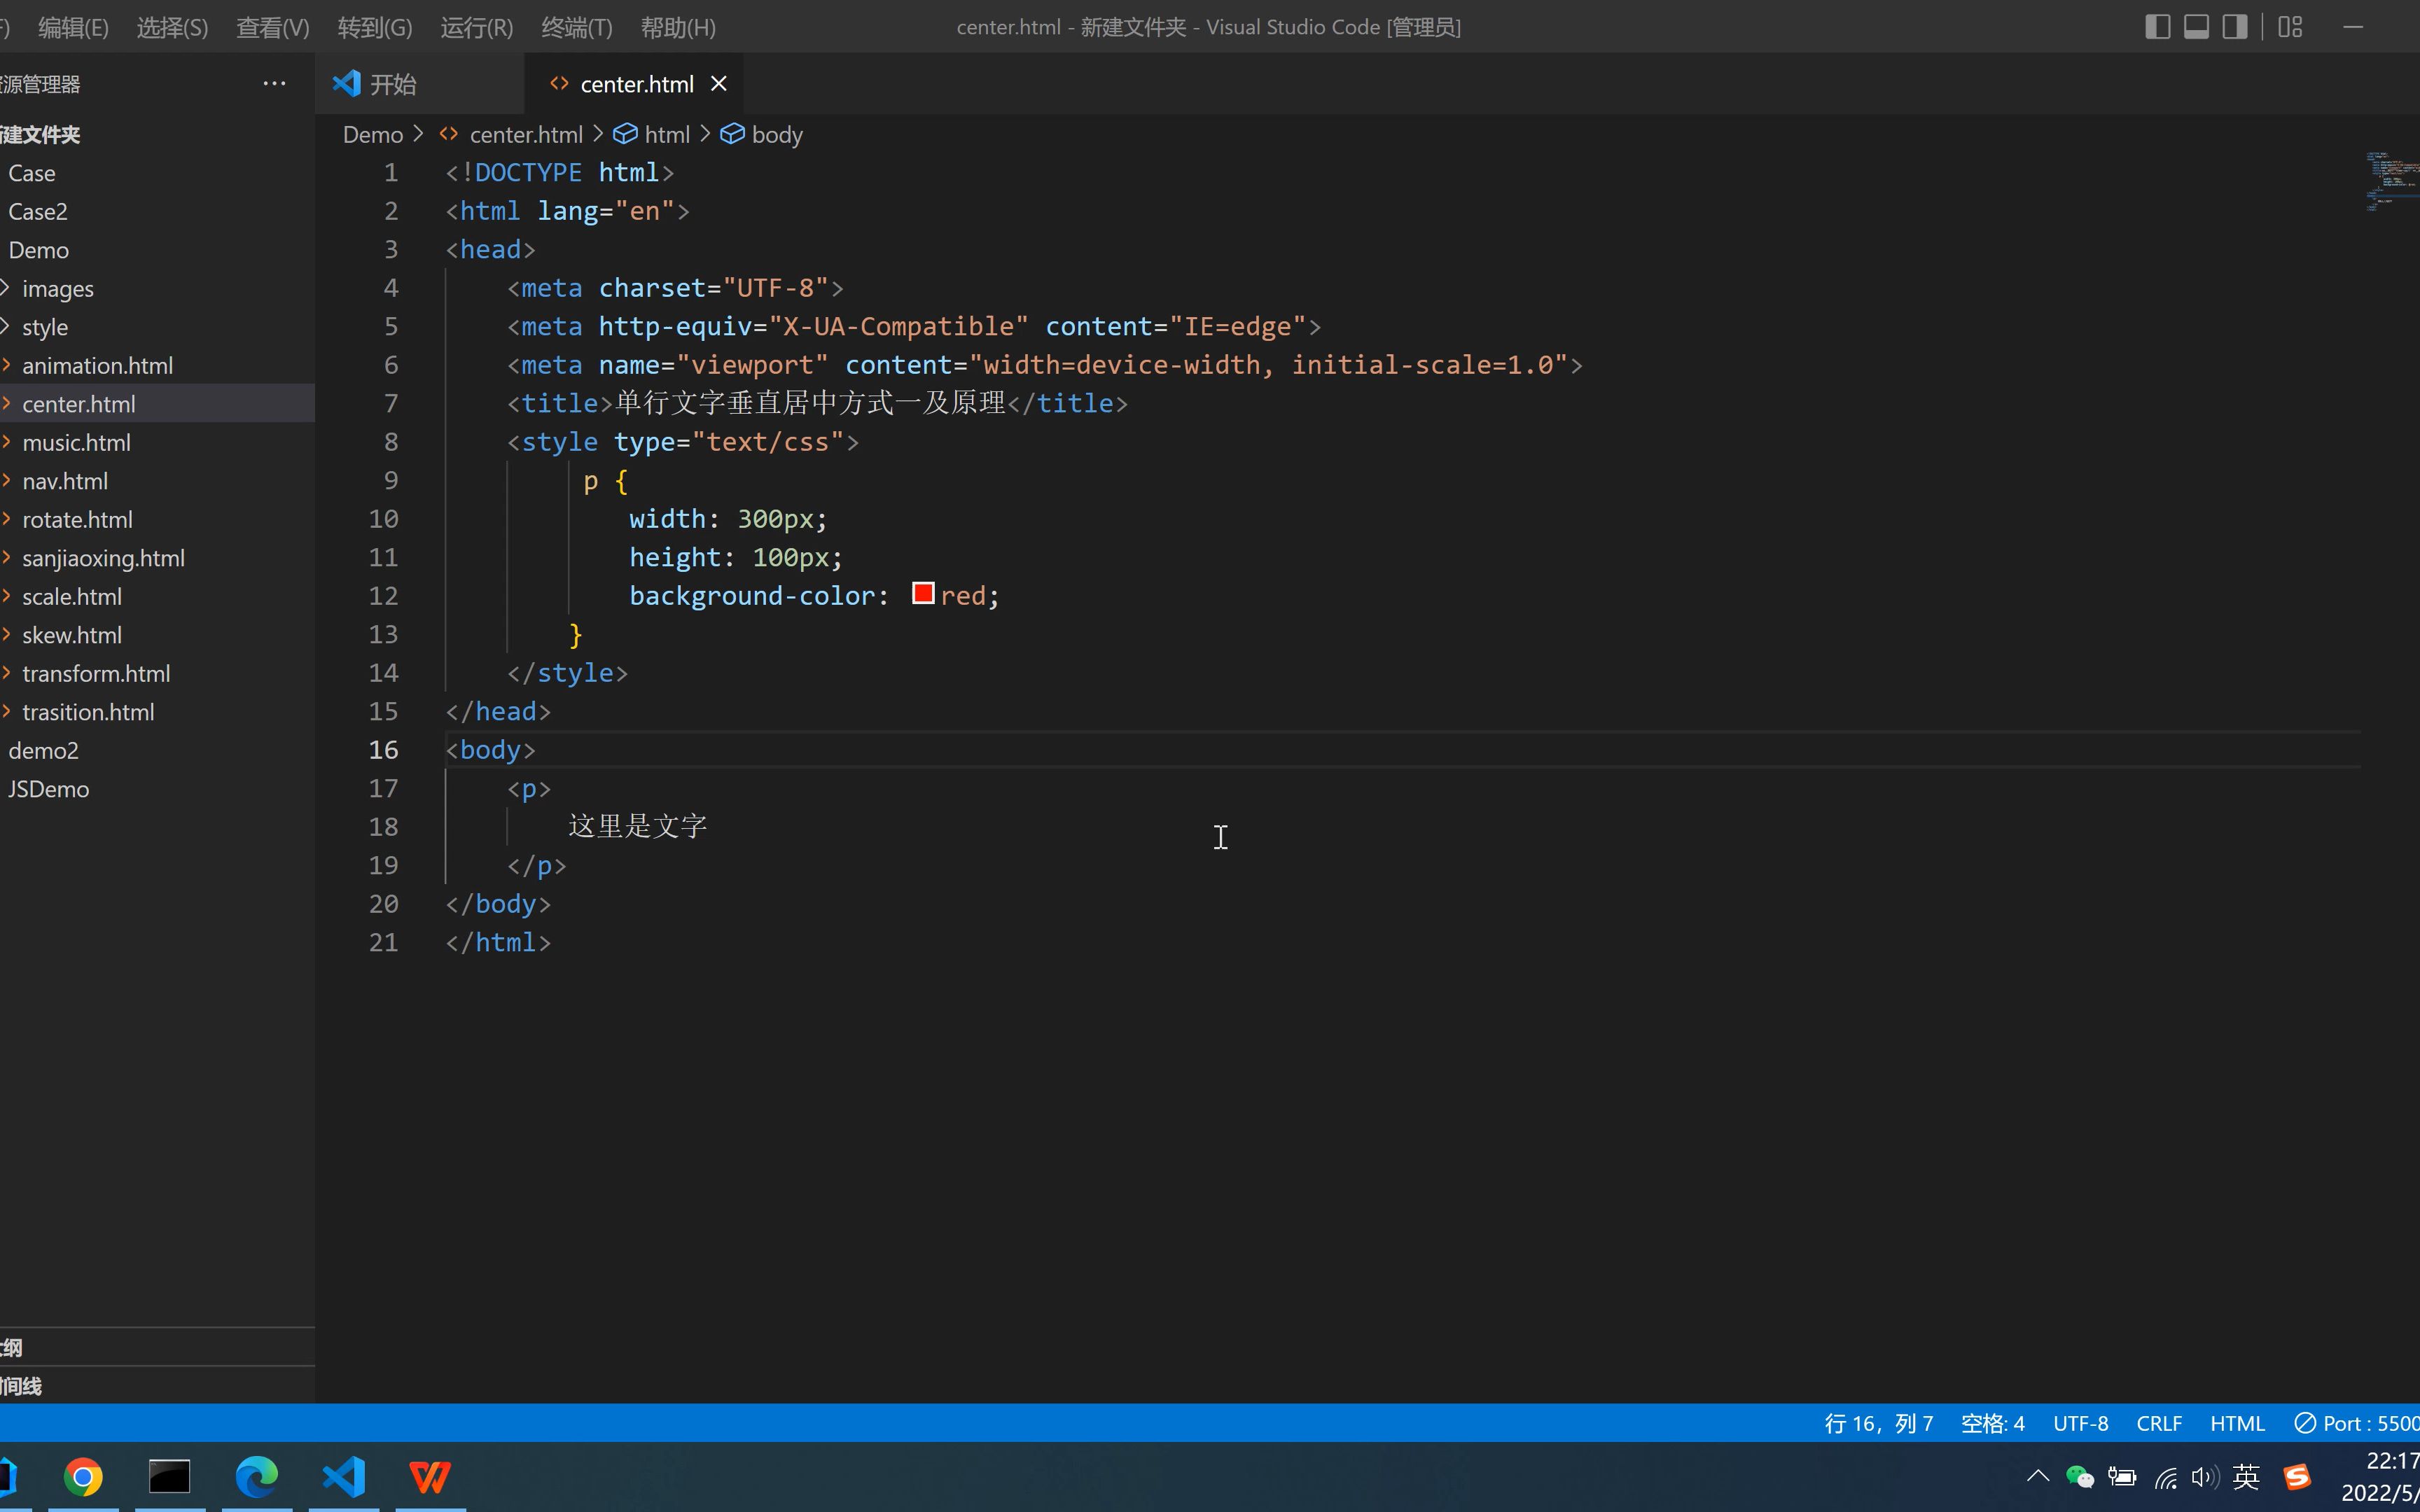Switch to the 开始 tab

[419, 84]
